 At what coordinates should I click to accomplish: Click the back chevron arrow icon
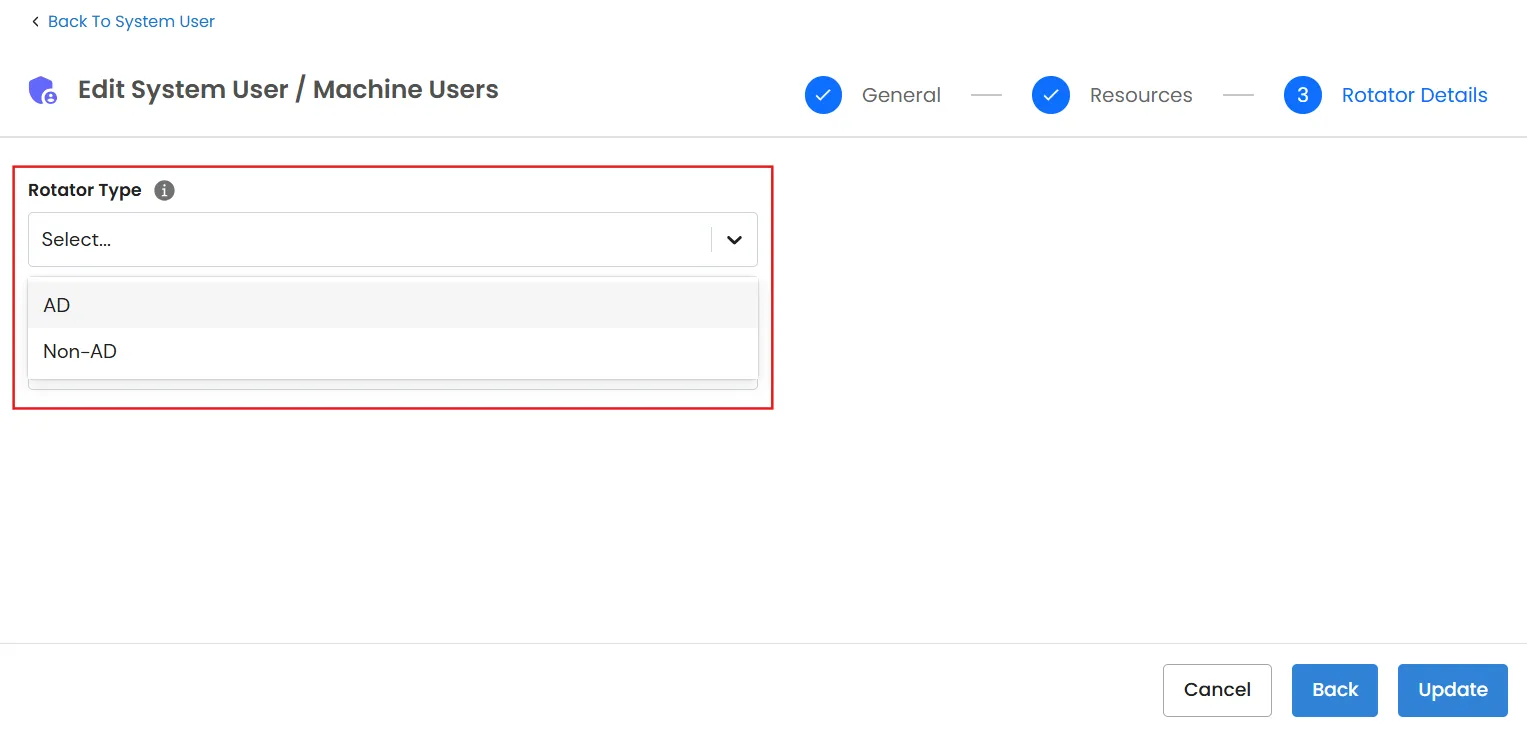35,21
